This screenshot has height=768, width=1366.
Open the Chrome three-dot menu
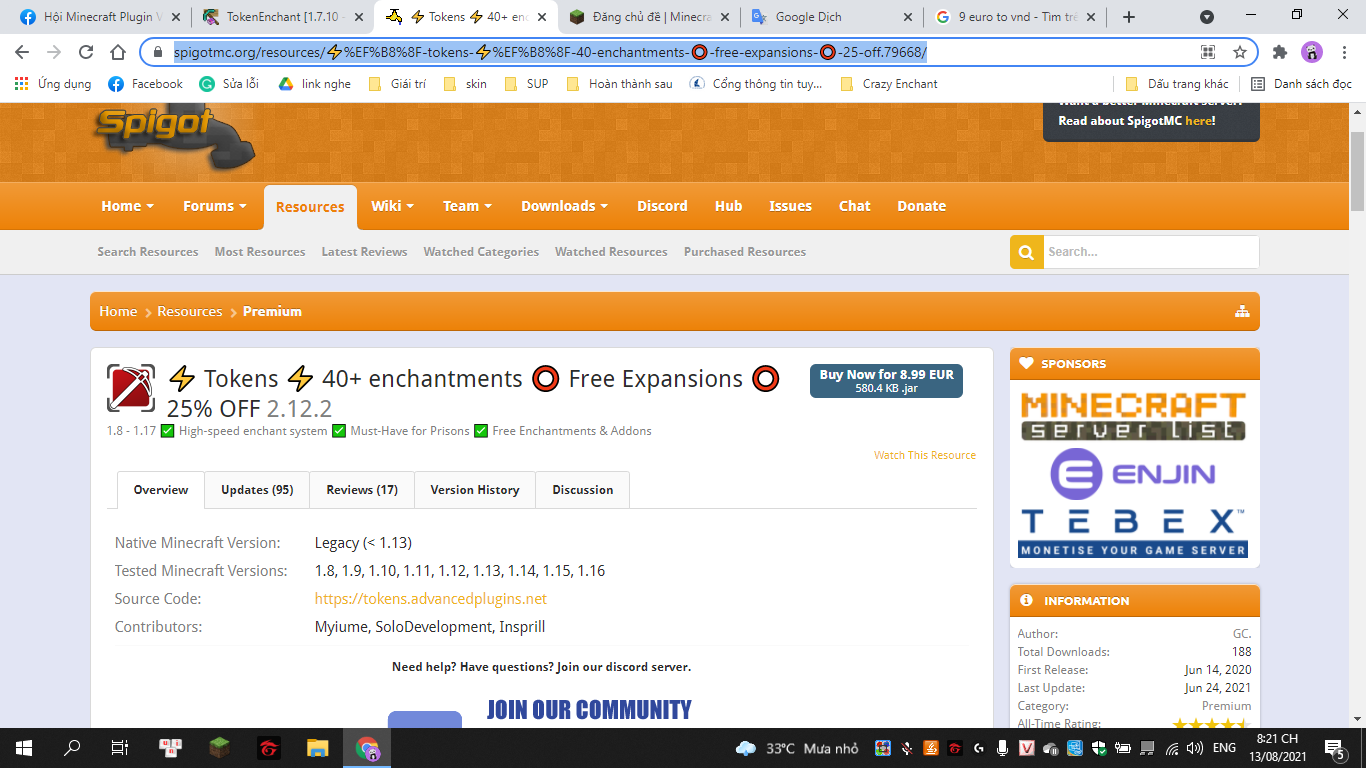point(1343,52)
